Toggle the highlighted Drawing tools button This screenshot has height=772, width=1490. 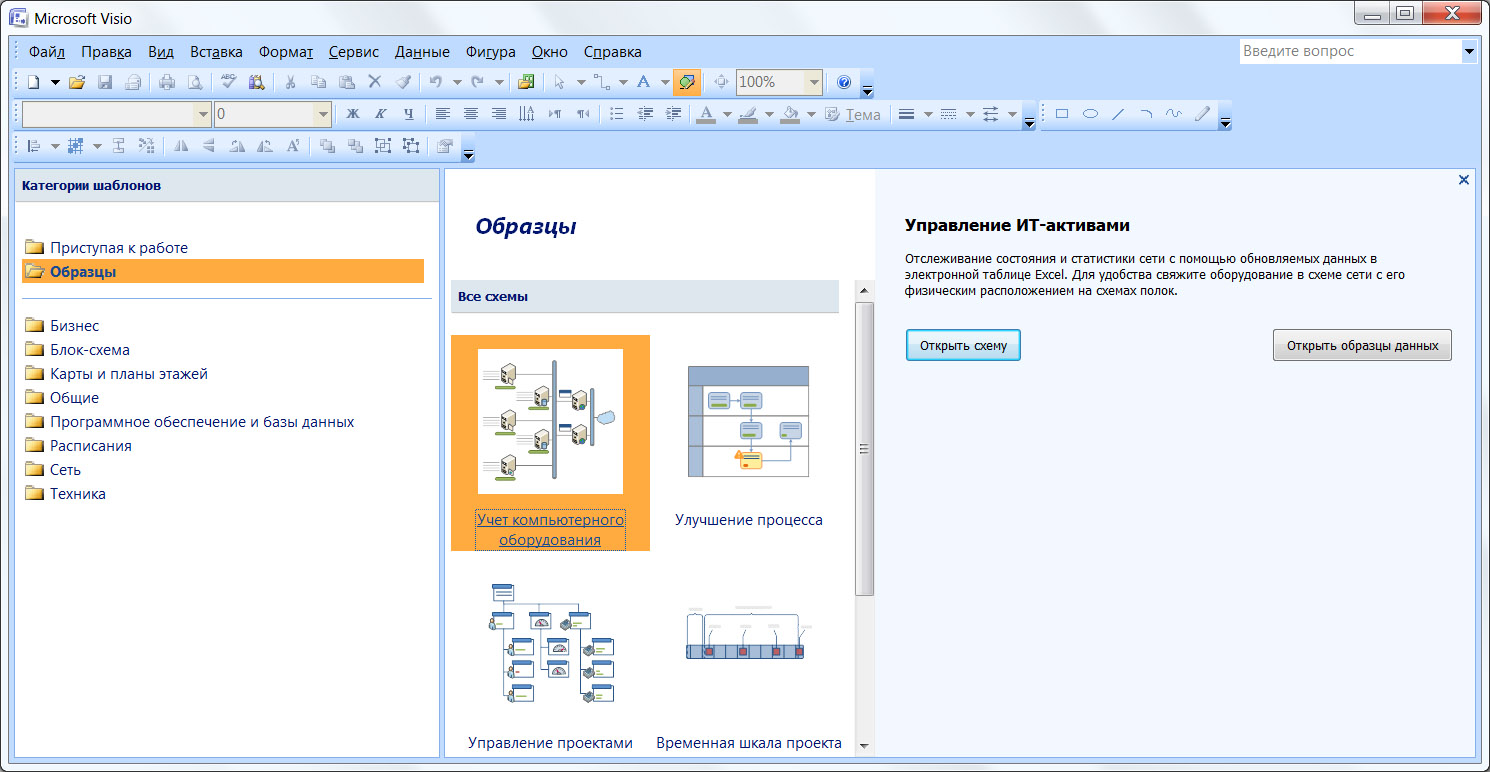point(687,82)
